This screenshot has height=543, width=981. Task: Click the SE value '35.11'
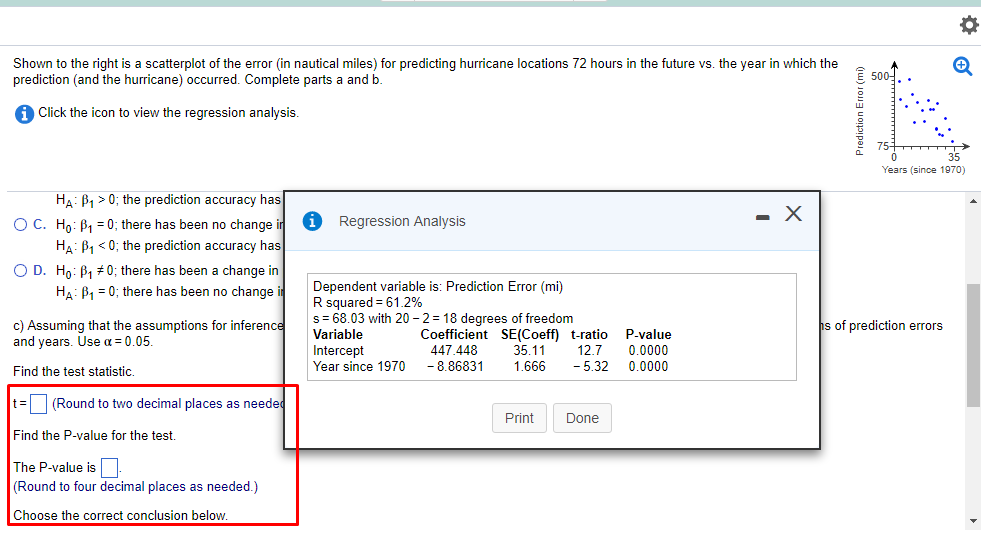[529, 350]
